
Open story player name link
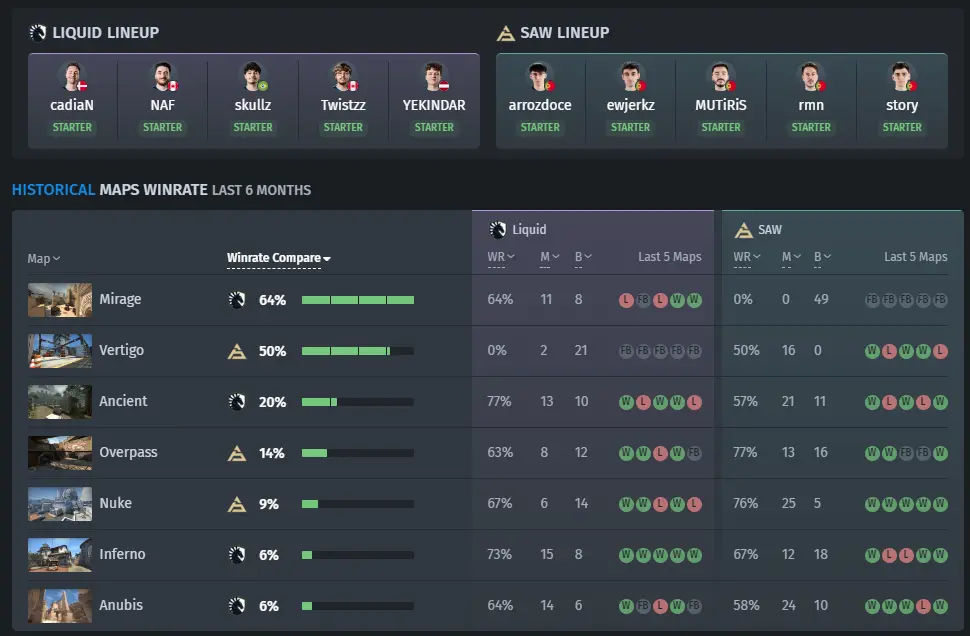pos(901,106)
